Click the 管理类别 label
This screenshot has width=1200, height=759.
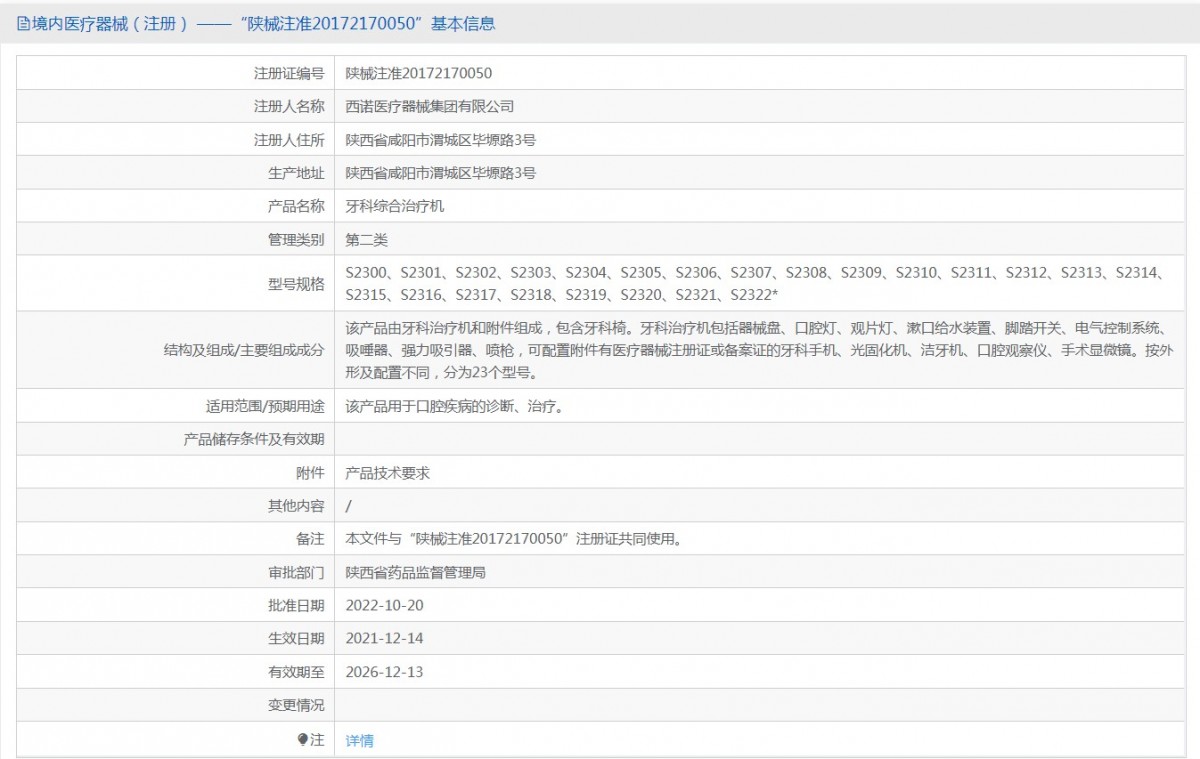click(x=296, y=240)
